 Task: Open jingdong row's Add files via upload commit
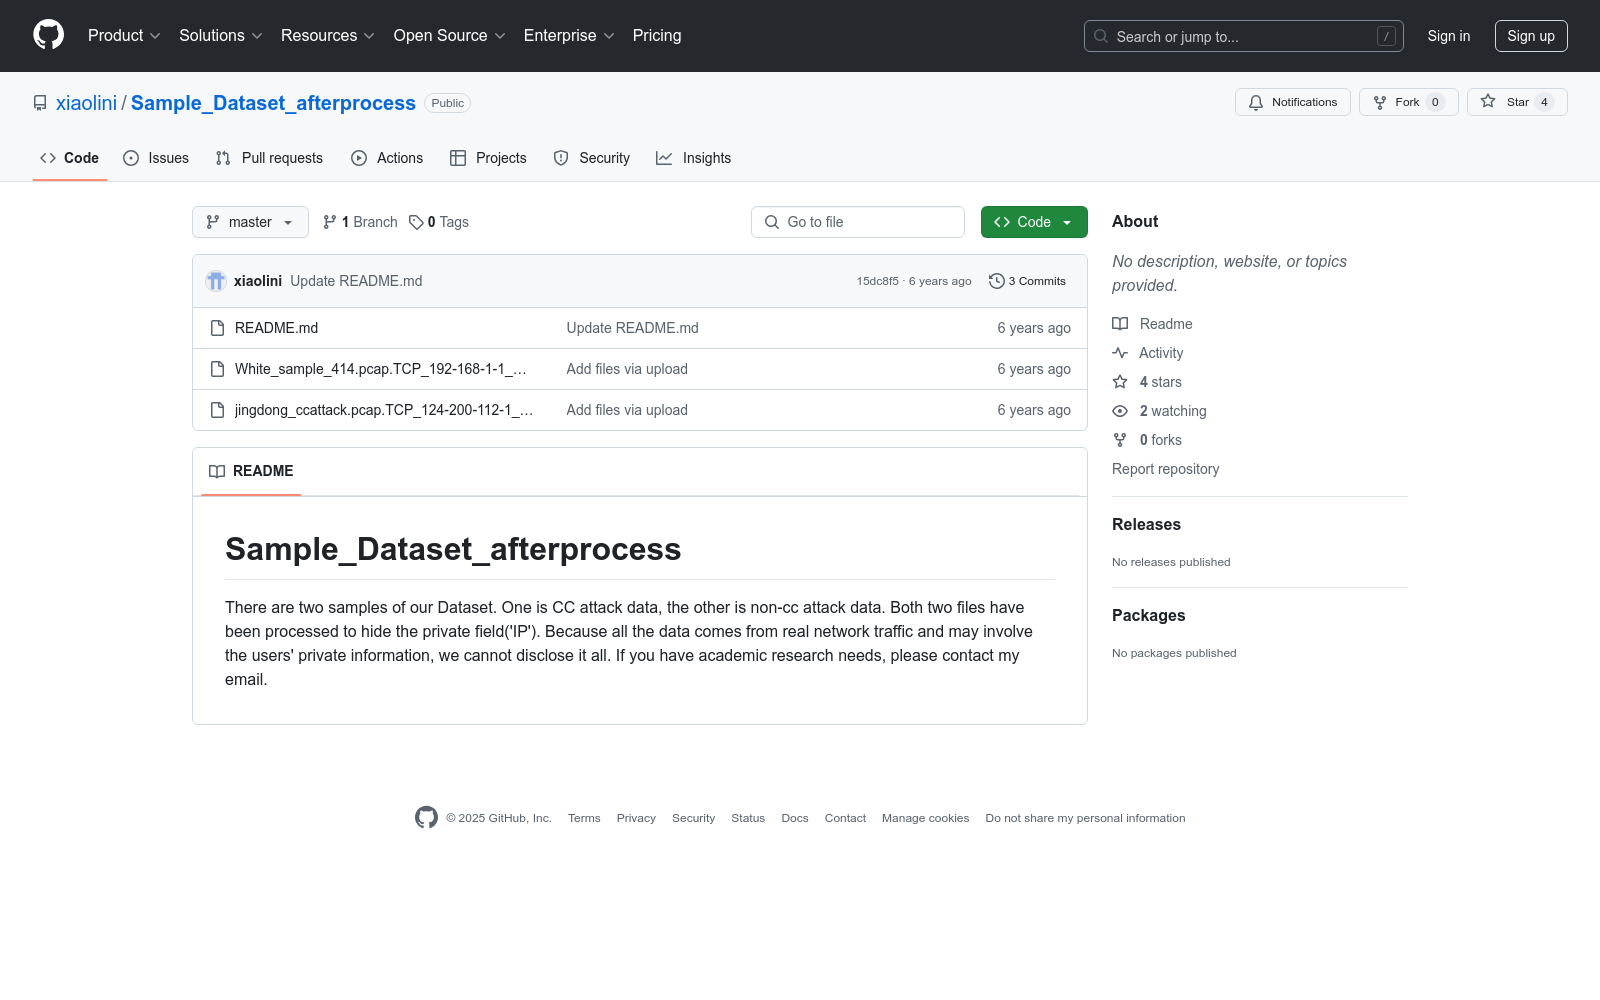point(627,410)
